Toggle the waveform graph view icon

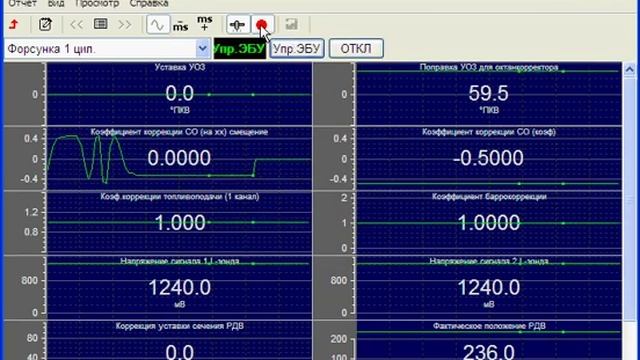[158, 24]
